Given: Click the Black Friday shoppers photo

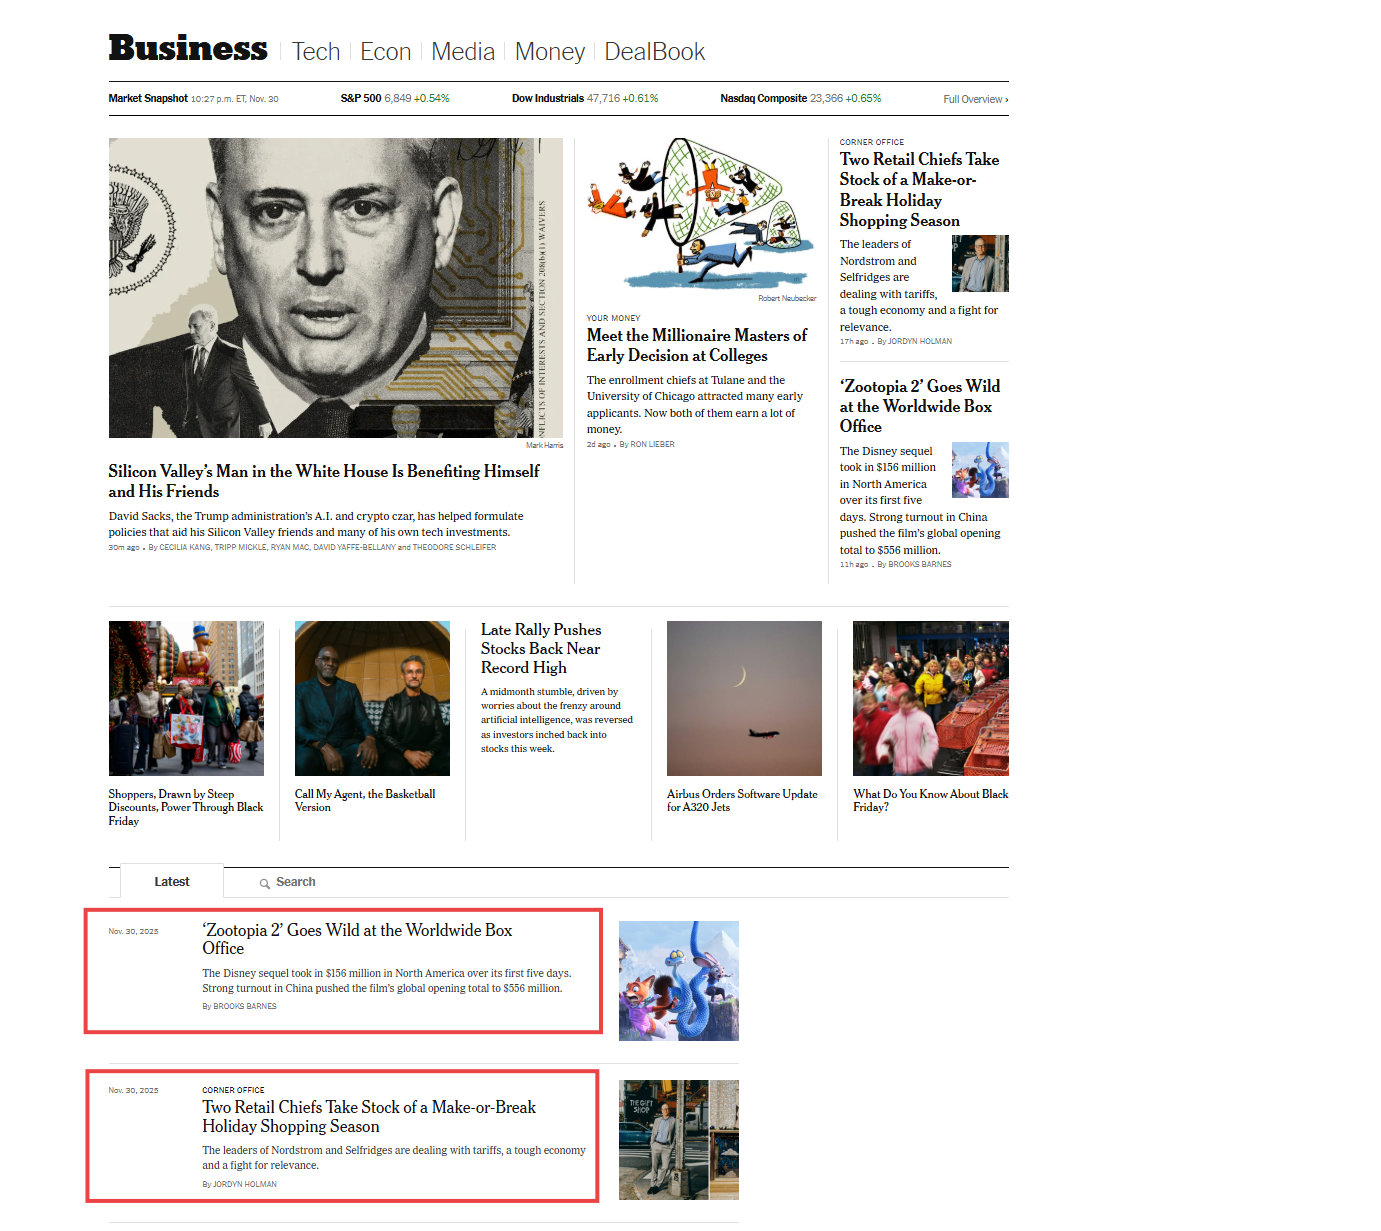Looking at the screenshot, I should click(186, 698).
